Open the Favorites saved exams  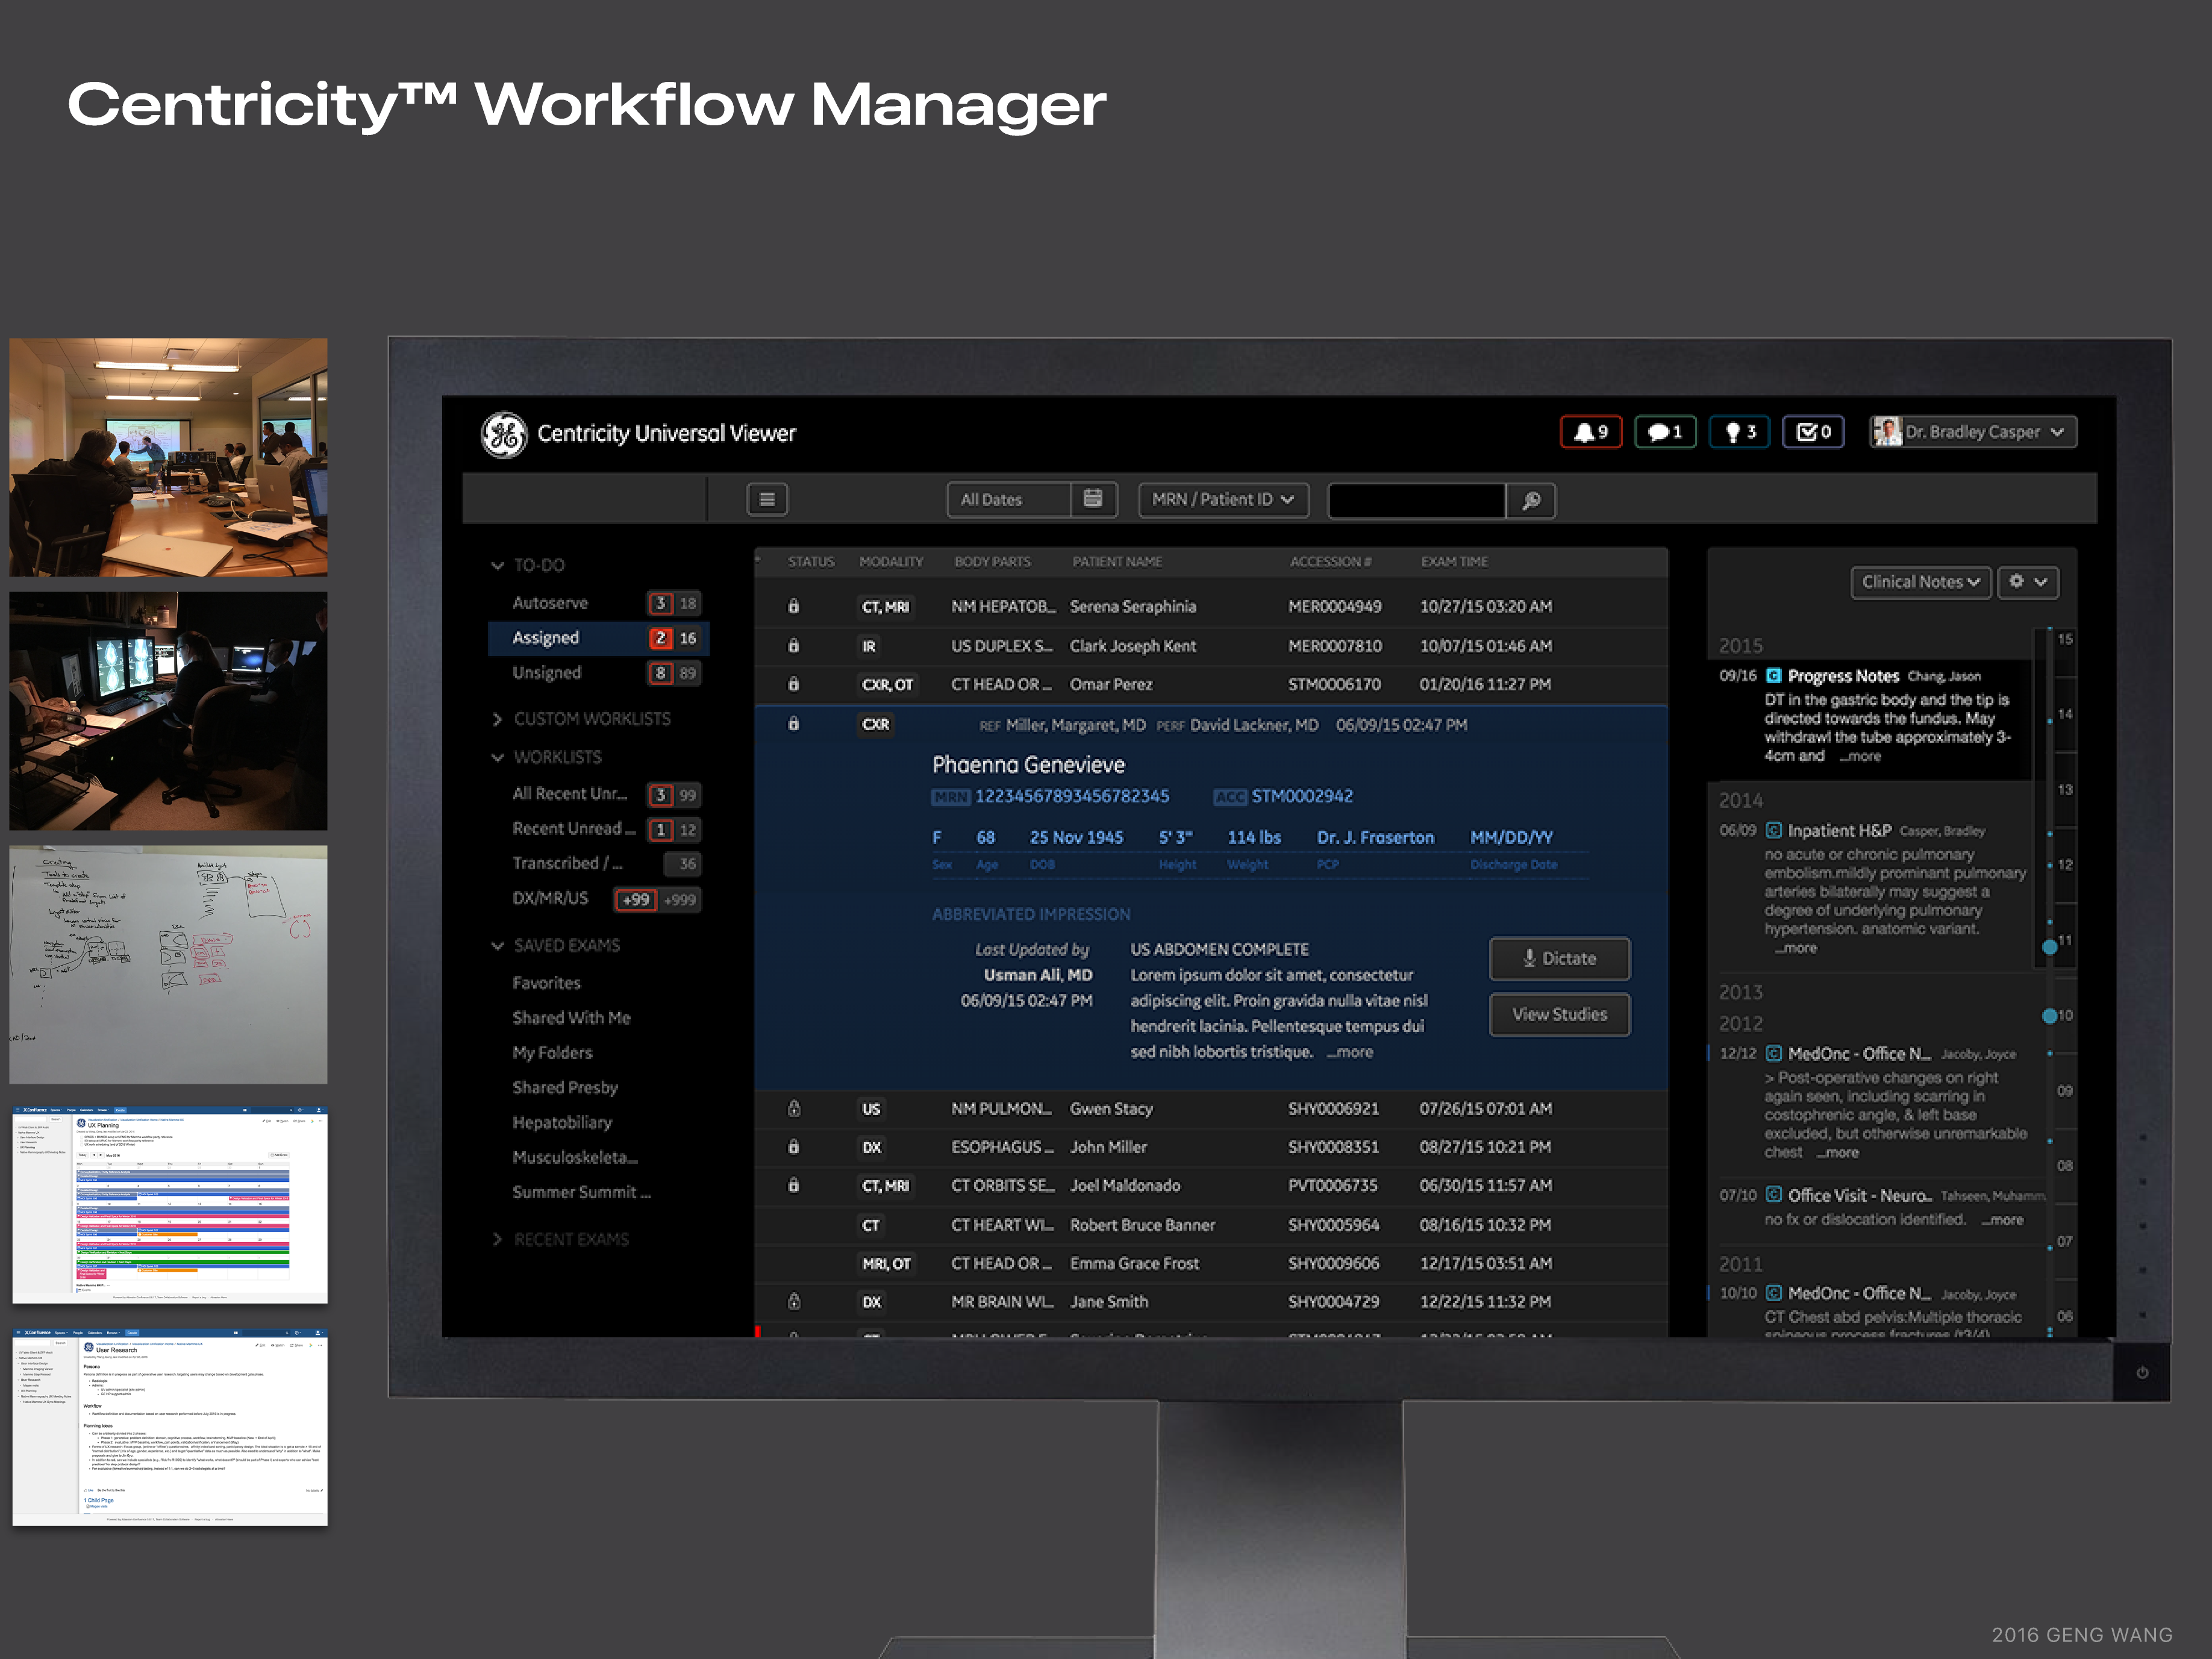pos(546,983)
